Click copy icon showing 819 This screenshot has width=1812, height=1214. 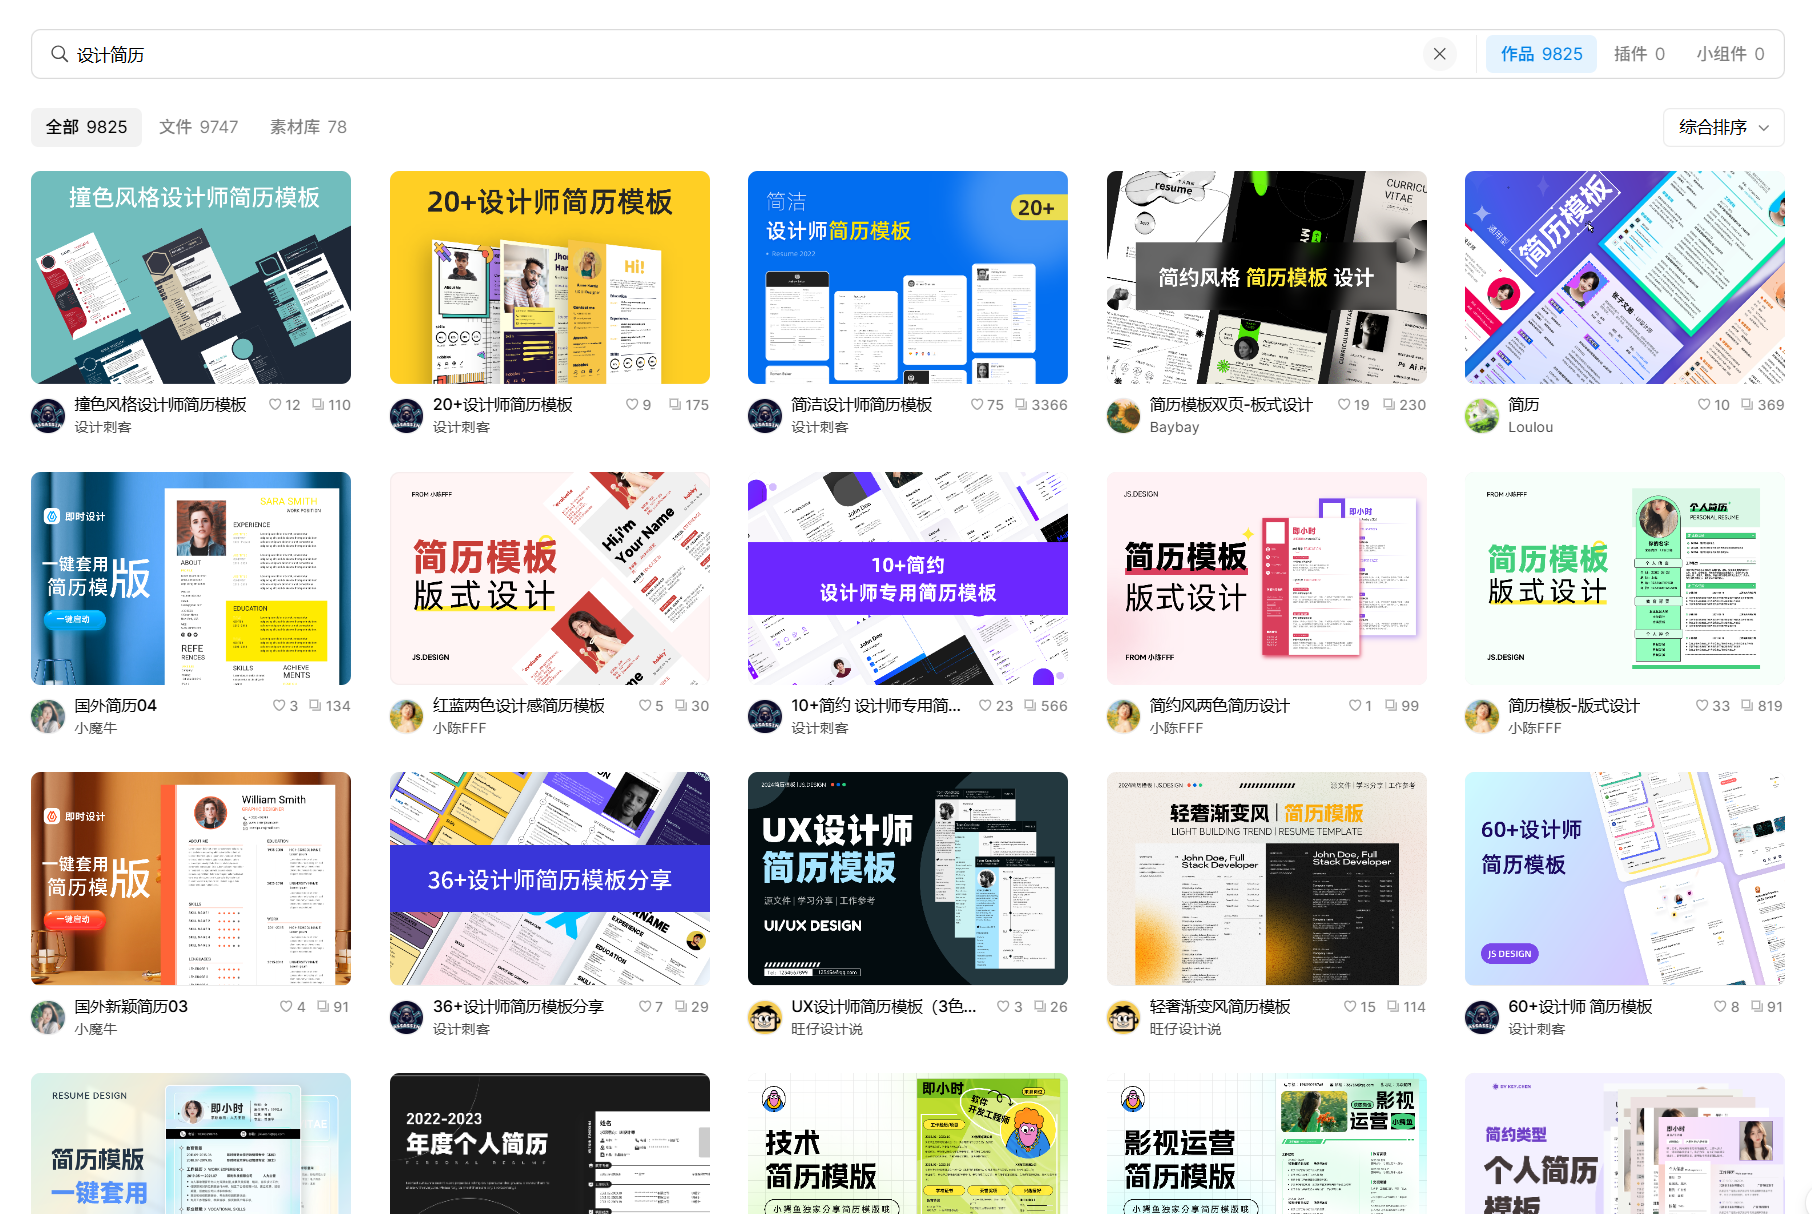tap(1747, 706)
